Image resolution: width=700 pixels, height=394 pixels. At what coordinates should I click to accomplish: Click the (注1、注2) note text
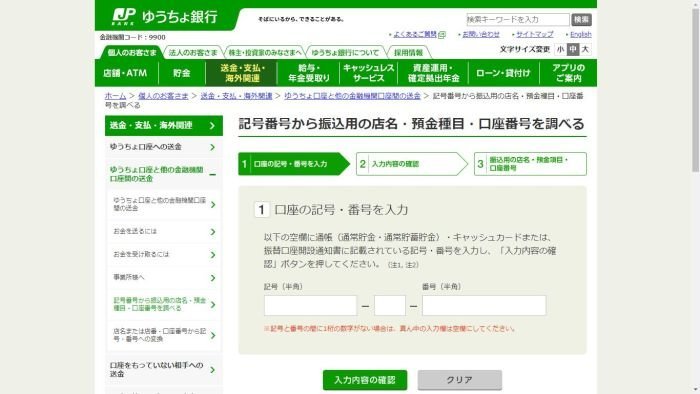tap(403, 265)
